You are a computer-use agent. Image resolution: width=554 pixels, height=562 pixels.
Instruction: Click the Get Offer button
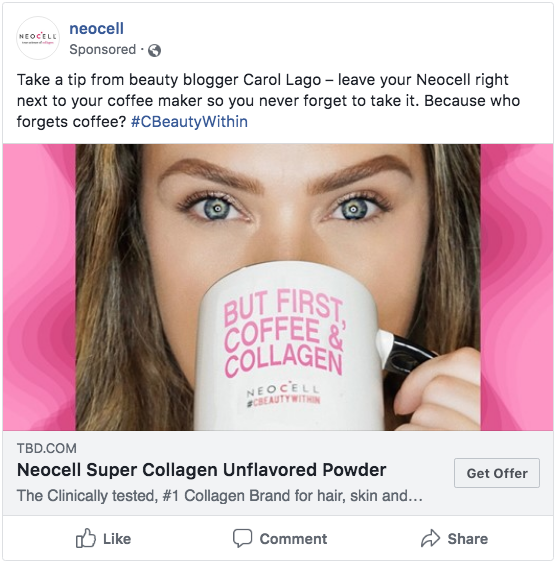[x=497, y=473]
